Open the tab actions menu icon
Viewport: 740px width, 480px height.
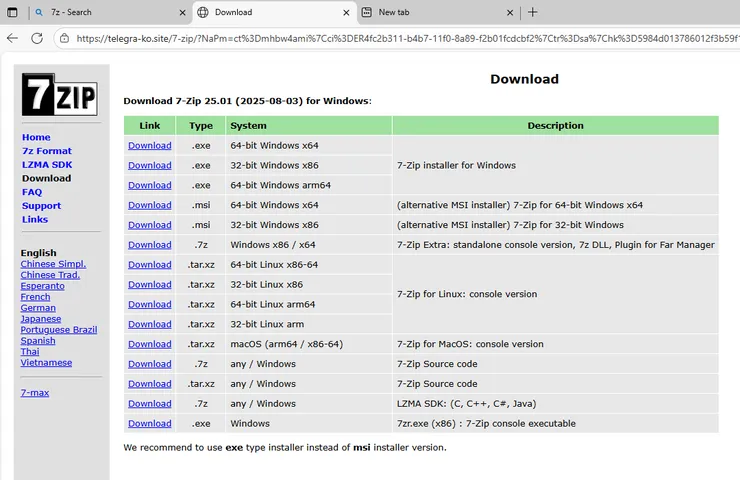coord(12,12)
